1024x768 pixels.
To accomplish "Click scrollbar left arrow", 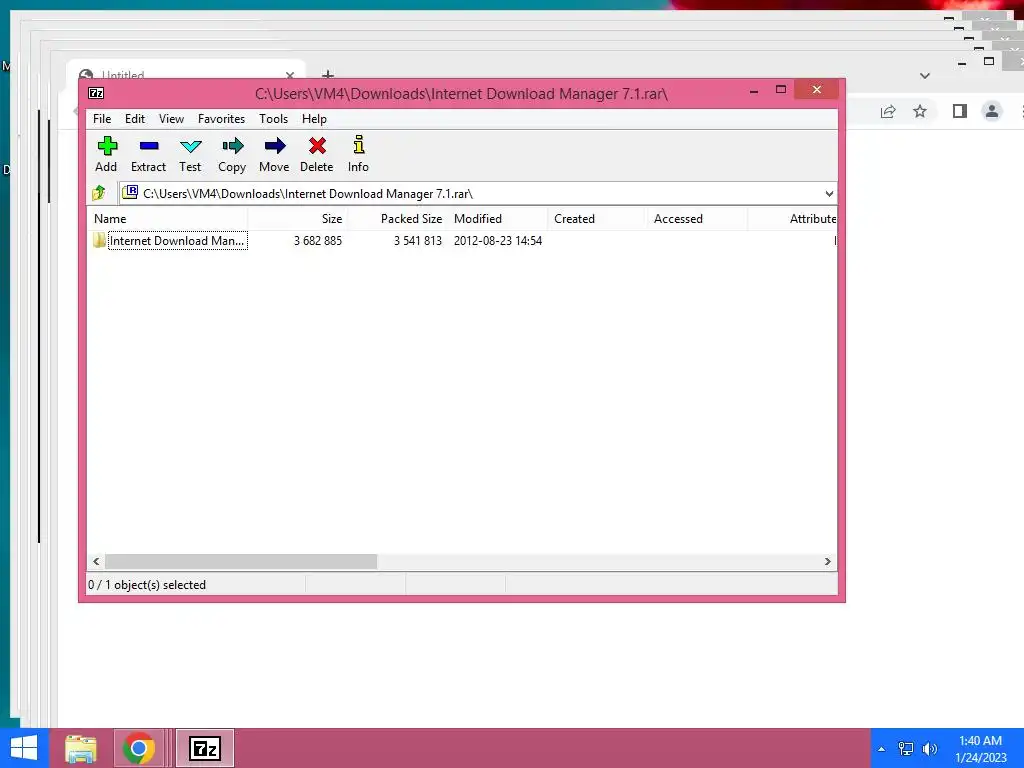I will pos(96,562).
